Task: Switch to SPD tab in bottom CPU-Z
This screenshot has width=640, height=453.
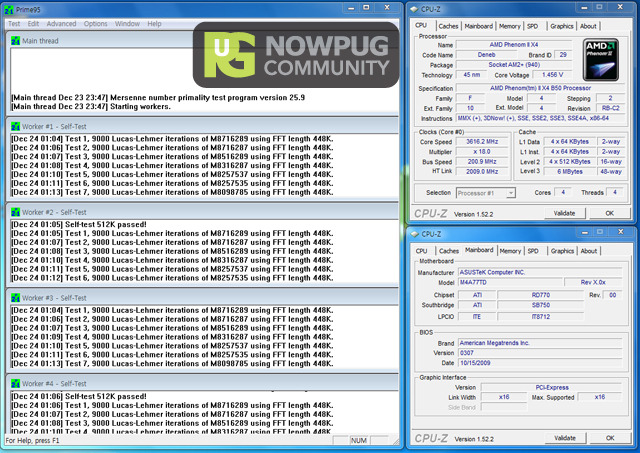Action: pyautogui.click(x=533, y=251)
